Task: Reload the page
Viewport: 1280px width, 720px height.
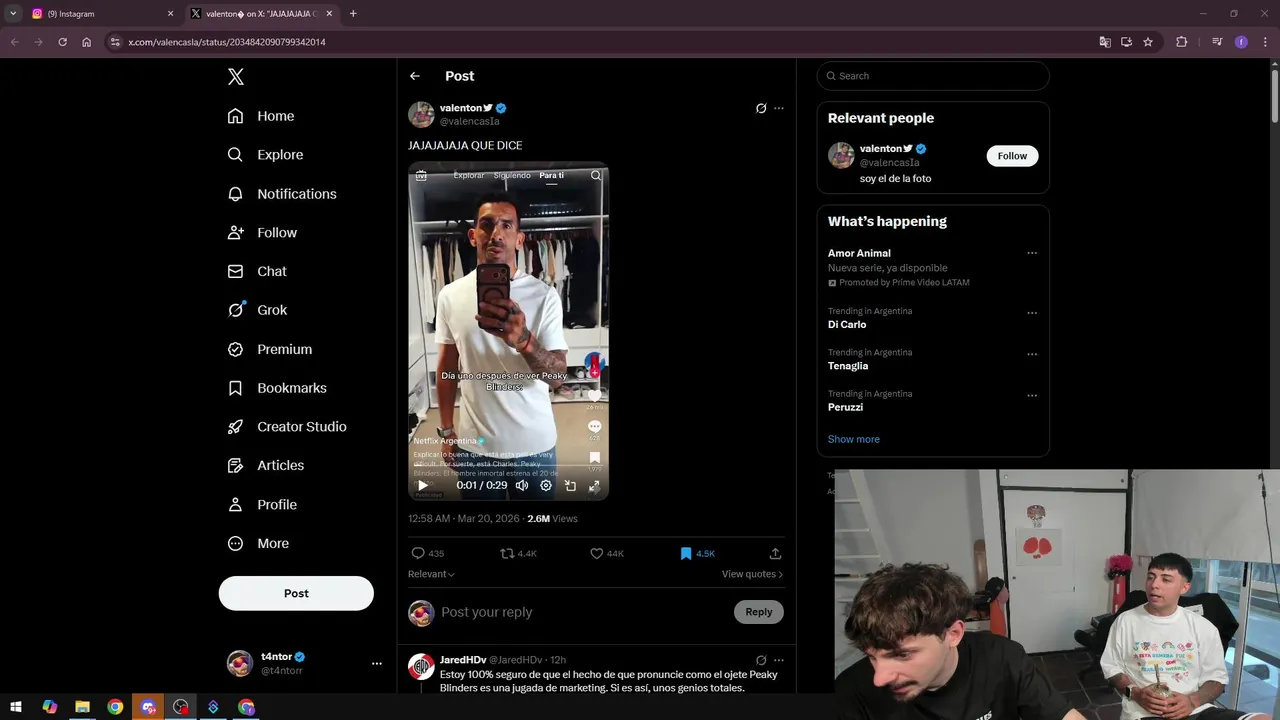Action: tap(62, 42)
